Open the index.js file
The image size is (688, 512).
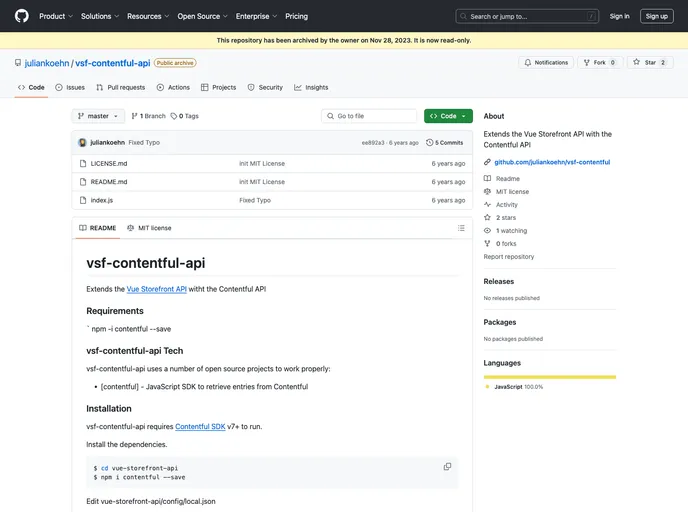[x=102, y=201]
